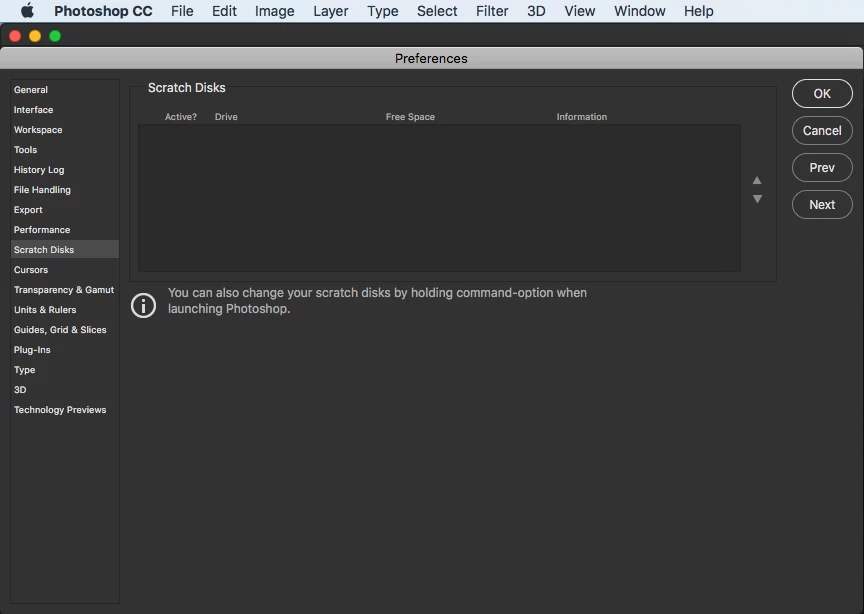
Task: Open the 3D menu in menu bar
Action: click(536, 11)
